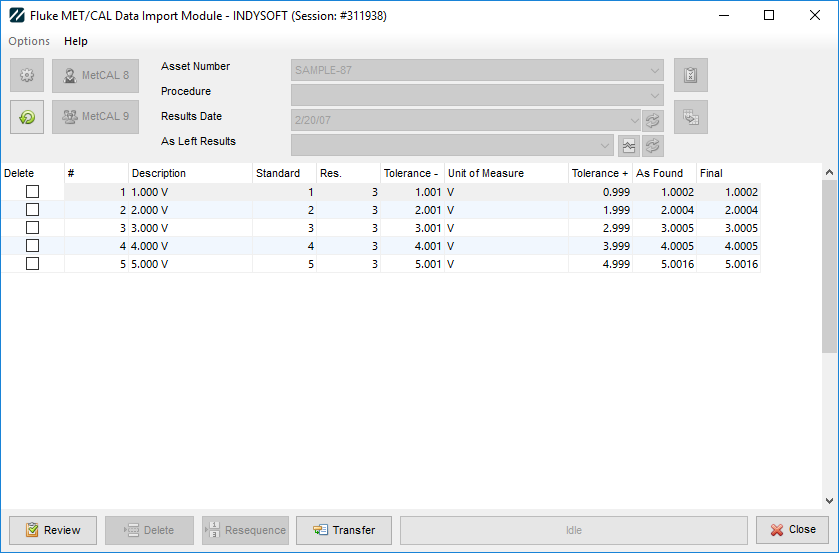Open the Options menu
839x553 pixels.
click(29, 41)
